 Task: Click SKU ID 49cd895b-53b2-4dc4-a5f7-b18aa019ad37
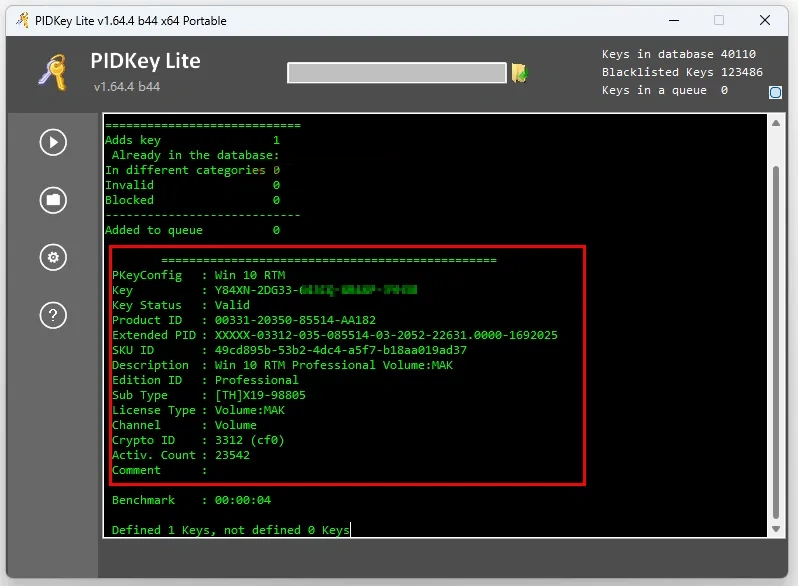(x=340, y=350)
